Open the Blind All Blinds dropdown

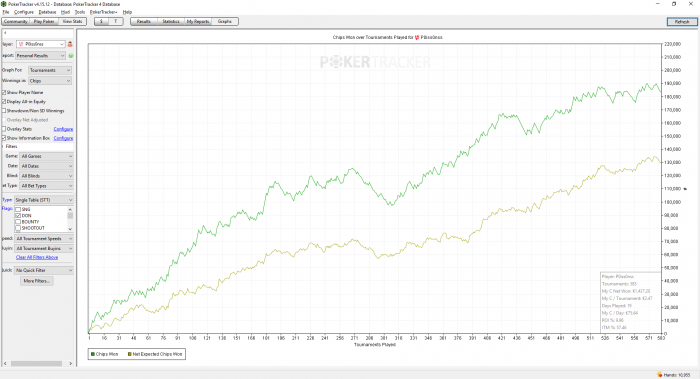click(x=46, y=176)
